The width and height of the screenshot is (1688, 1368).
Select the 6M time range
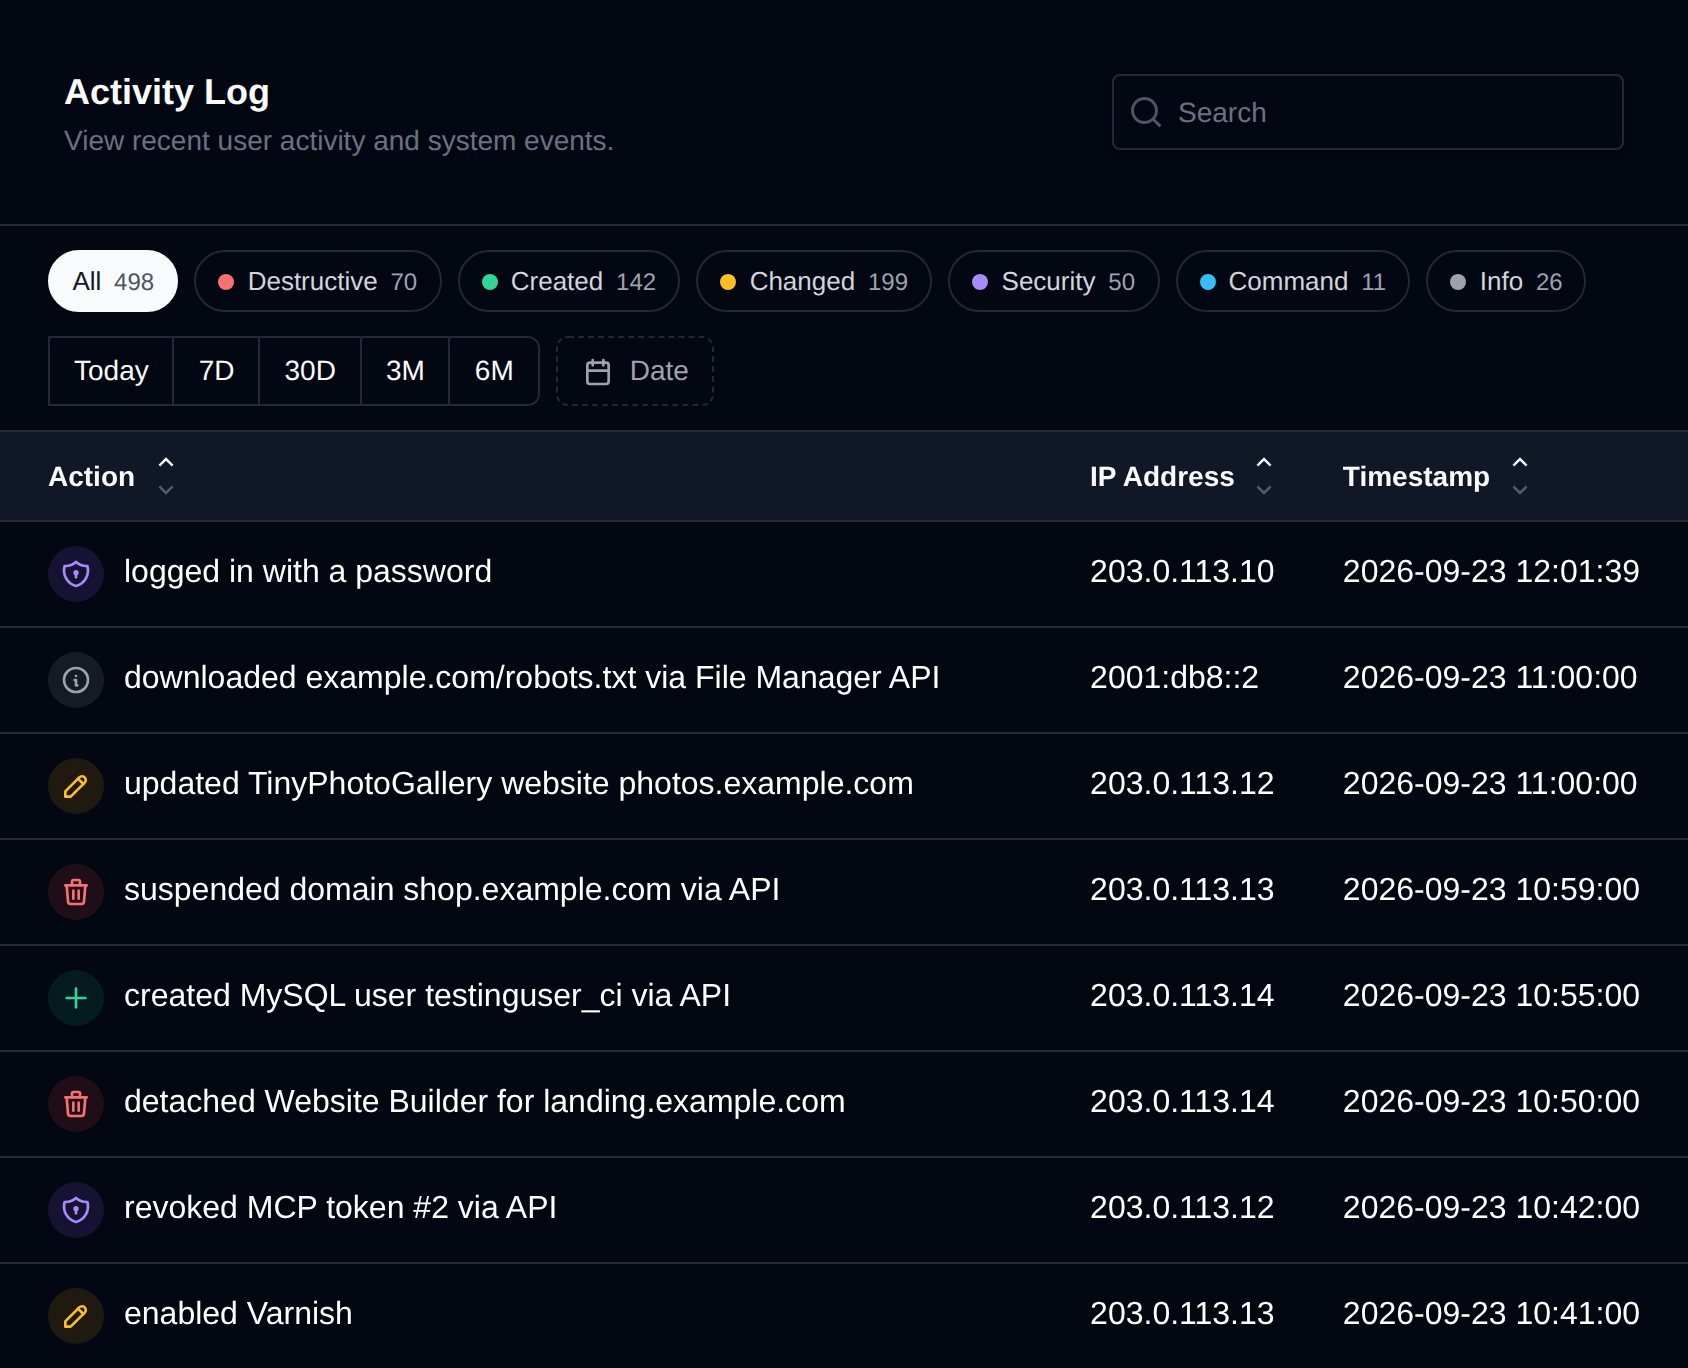(494, 371)
